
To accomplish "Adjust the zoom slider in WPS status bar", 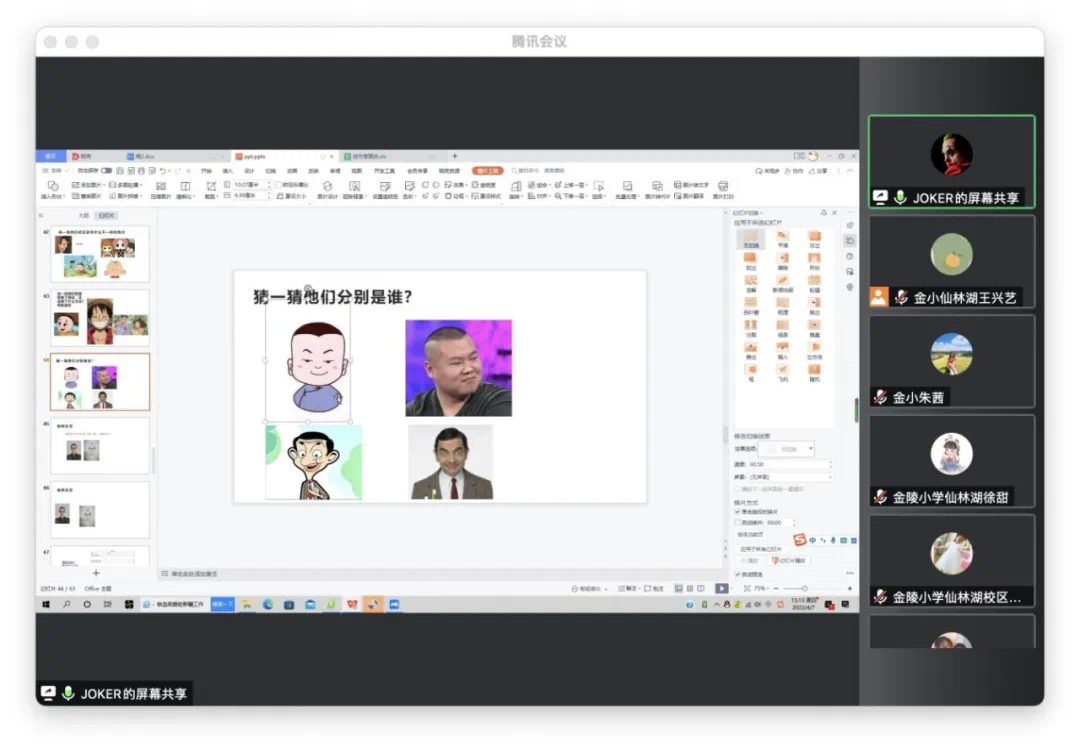I will click(x=804, y=588).
